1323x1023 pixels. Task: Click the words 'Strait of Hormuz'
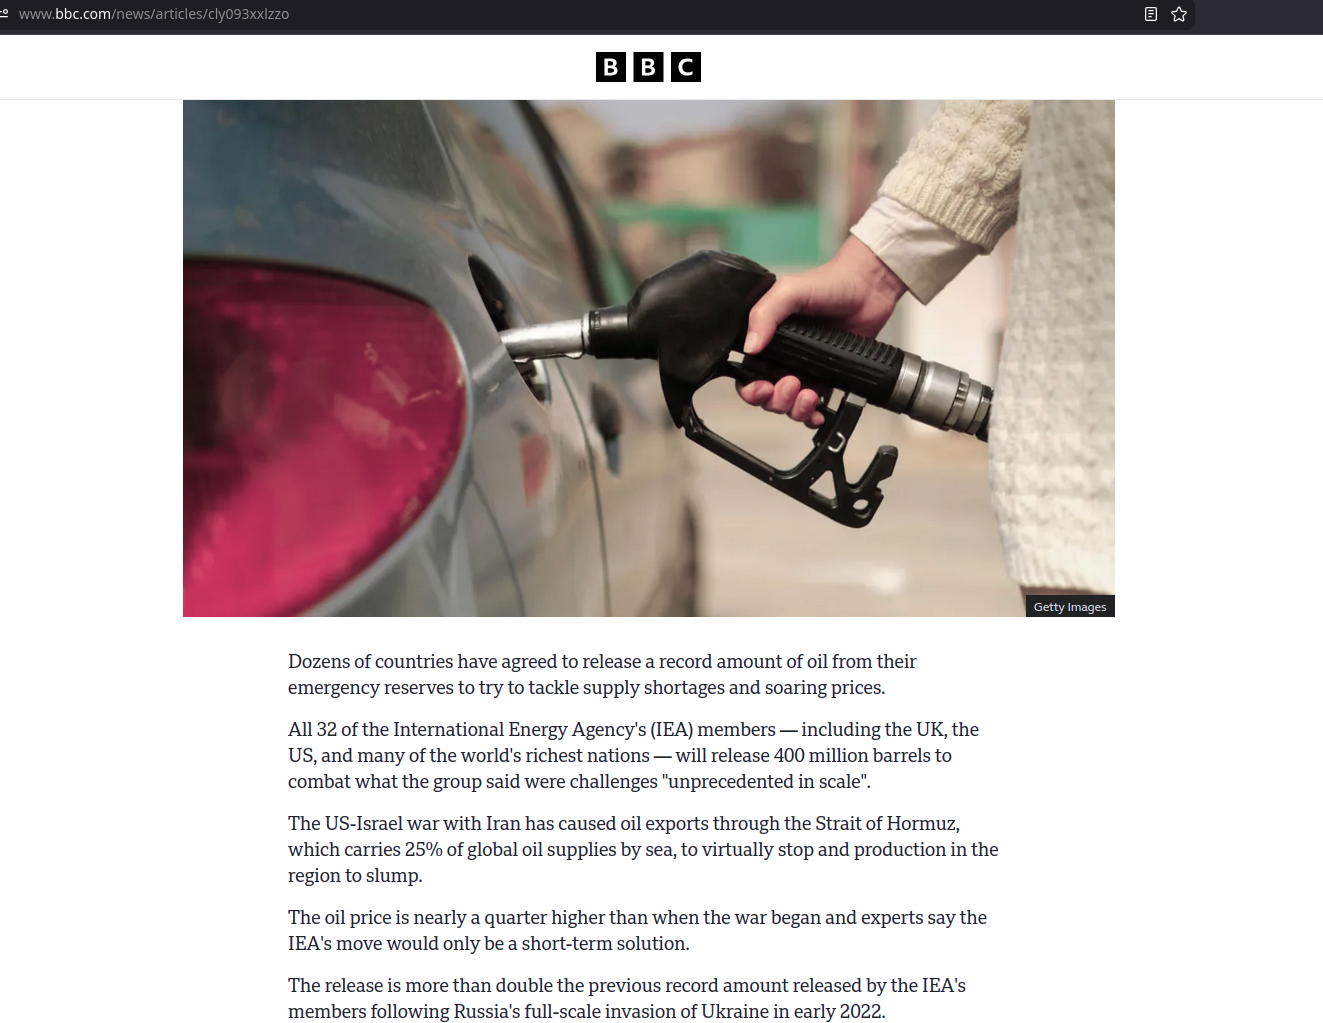pos(887,823)
